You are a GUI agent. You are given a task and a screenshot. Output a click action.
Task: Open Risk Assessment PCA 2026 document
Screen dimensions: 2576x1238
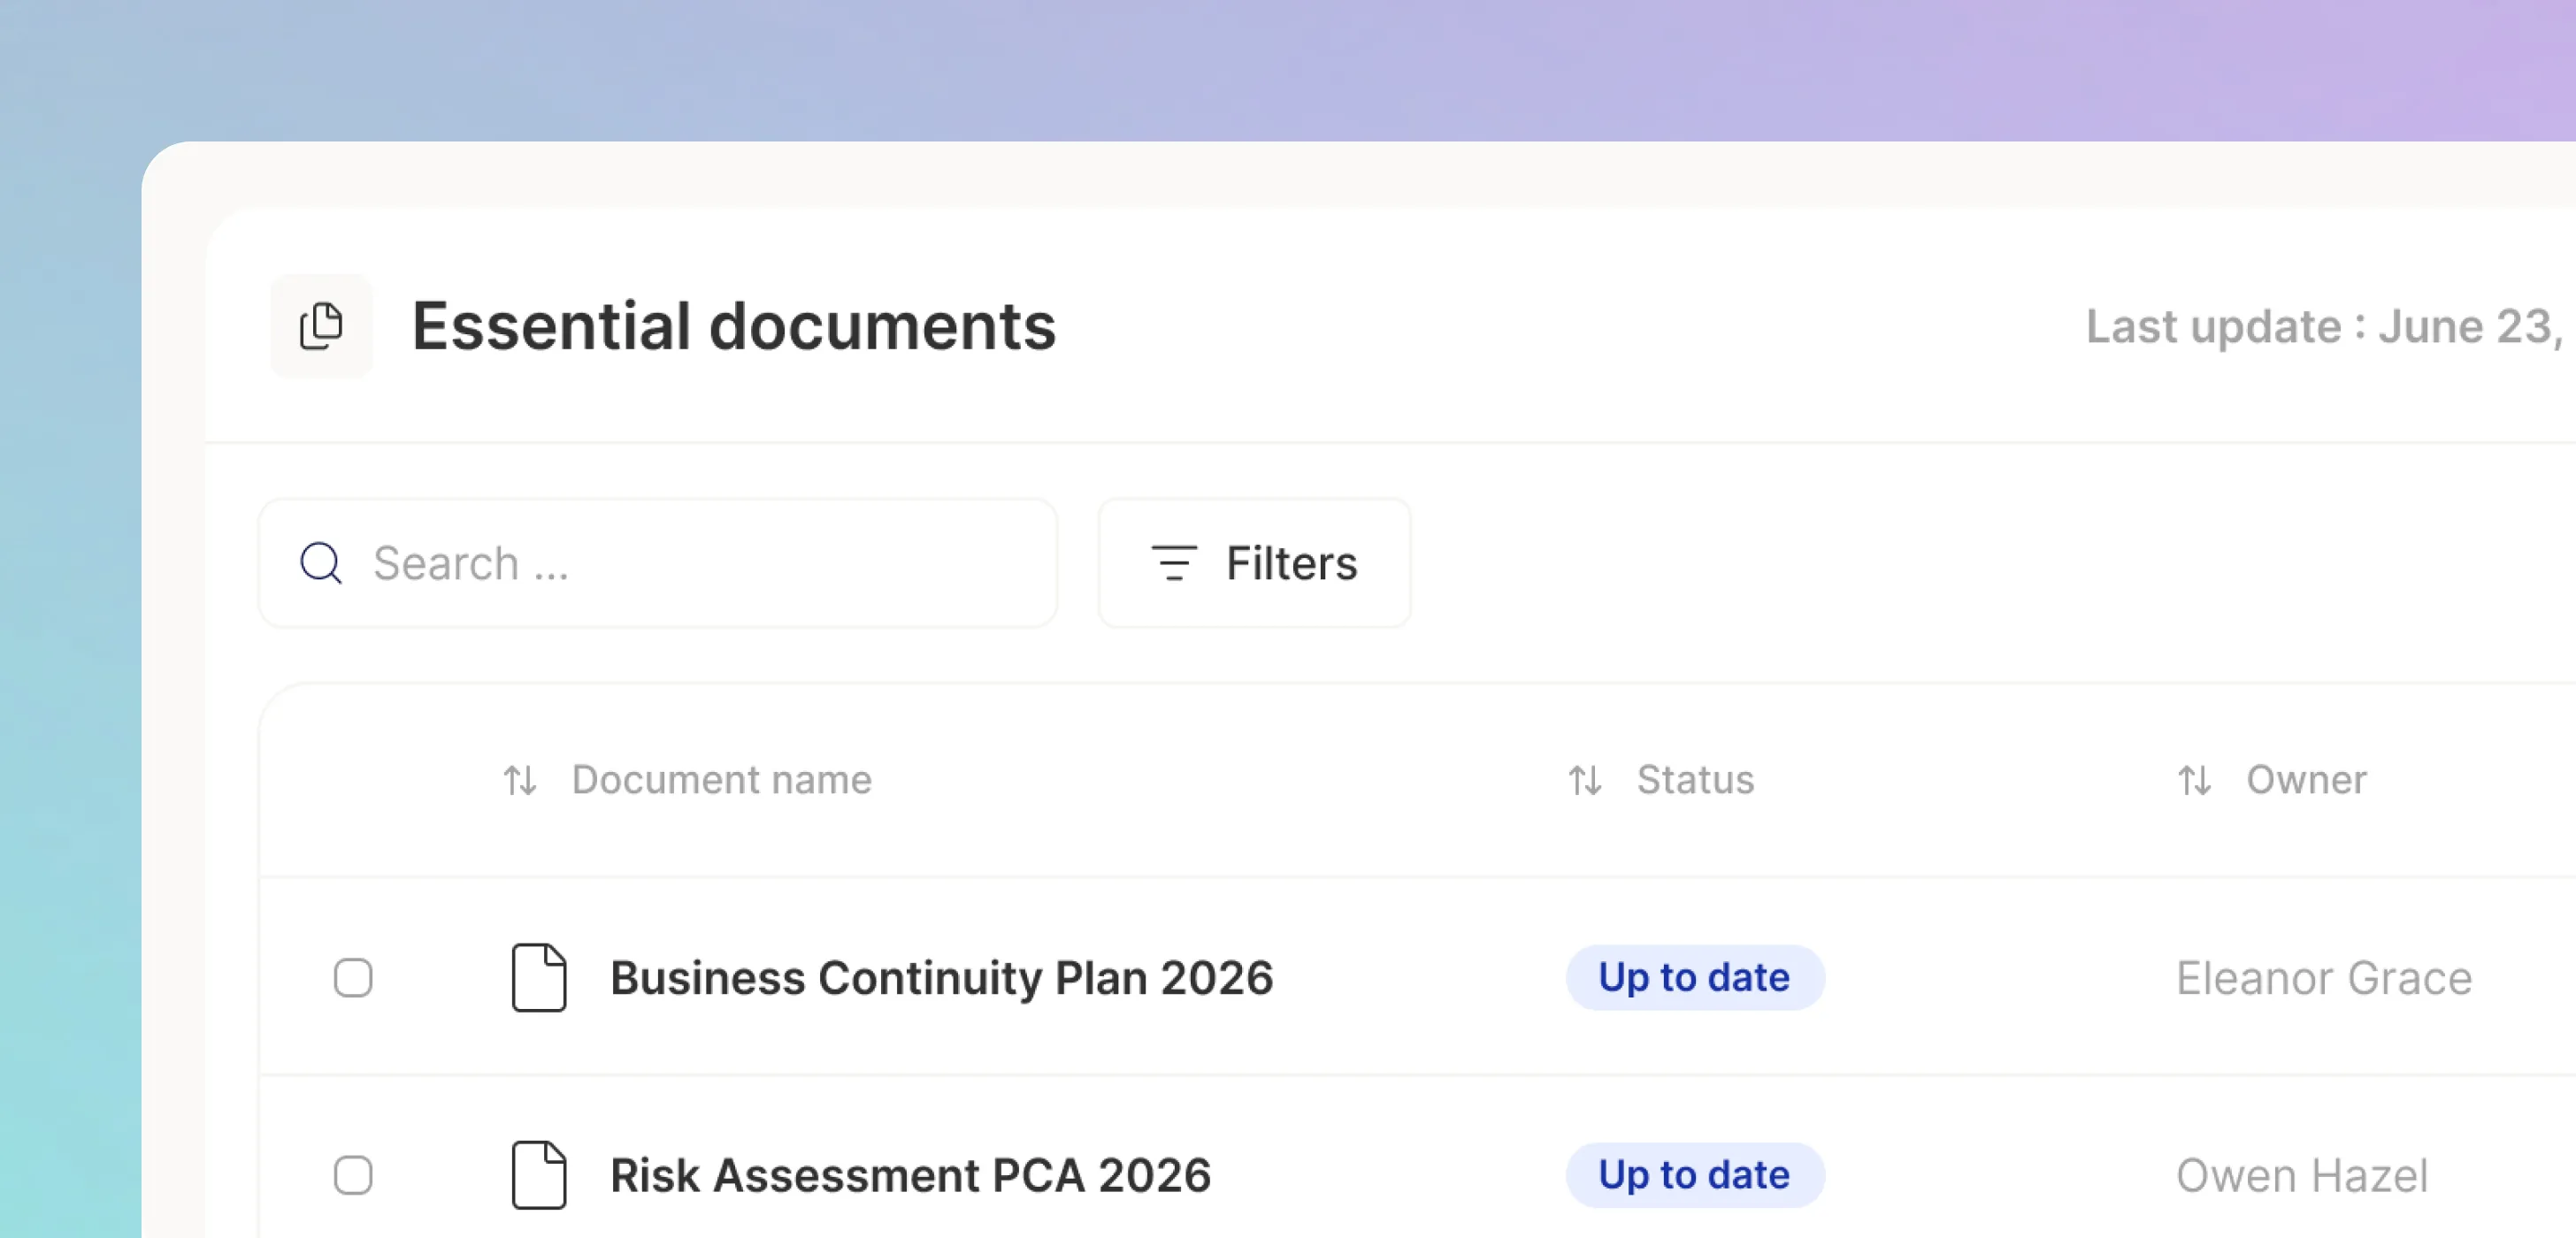pyautogui.click(x=910, y=1175)
